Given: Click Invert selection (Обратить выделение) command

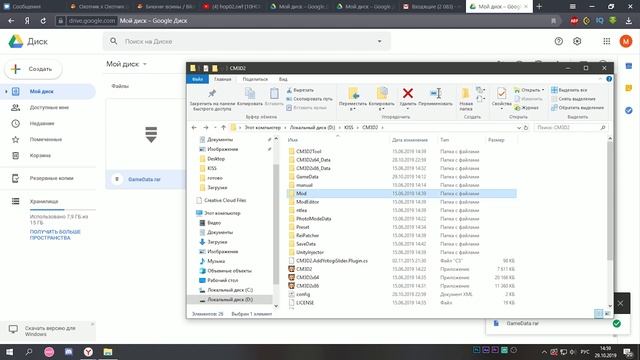Looking at the screenshot, I should (x=577, y=108).
